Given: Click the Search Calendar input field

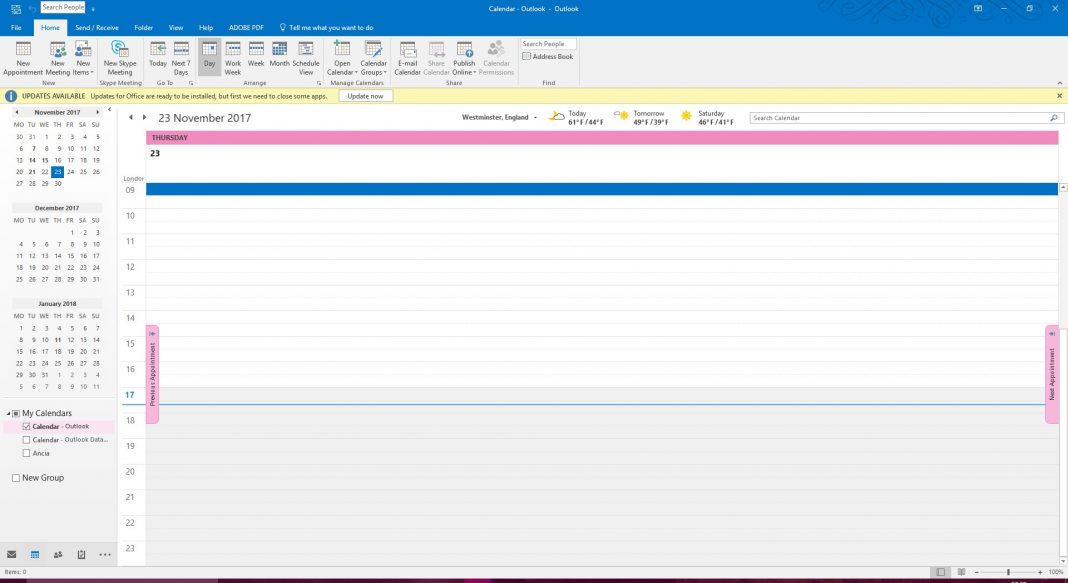Looking at the screenshot, I should coord(899,118).
